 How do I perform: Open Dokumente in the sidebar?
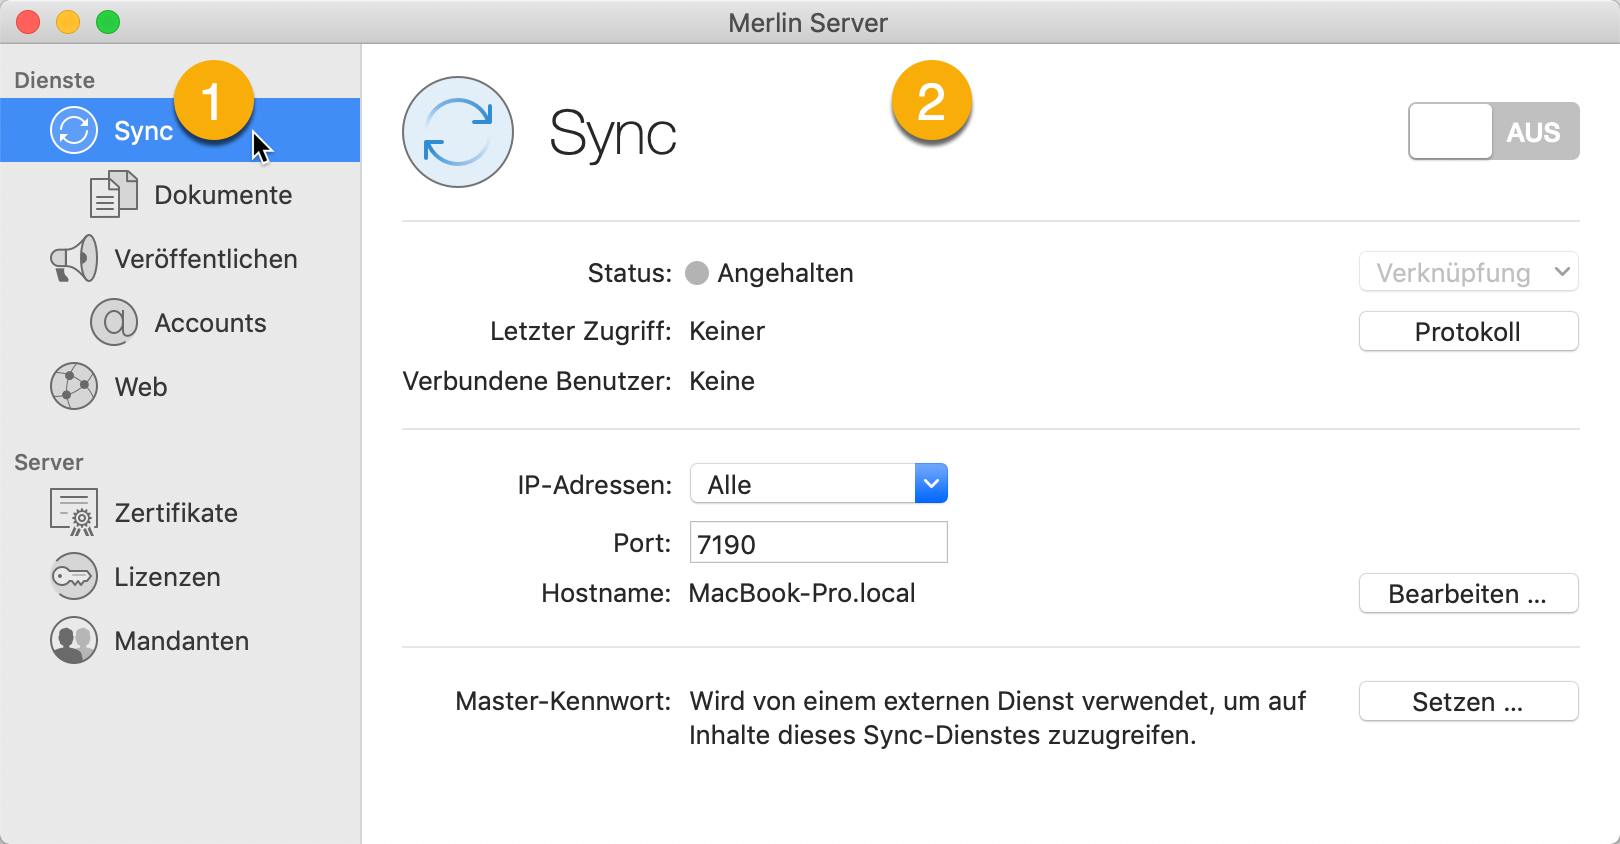pyautogui.click(x=180, y=194)
